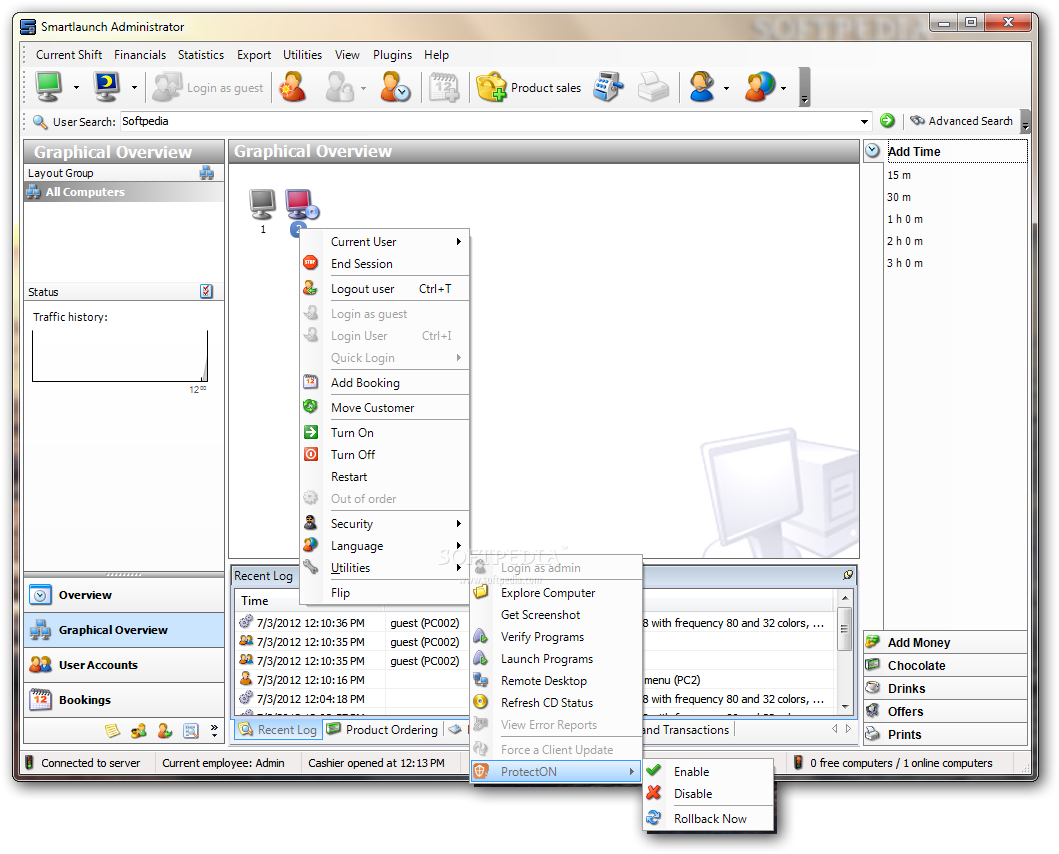Open the Bookings sidebar section
Viewport: 1059px width, 854px height.
124,700
